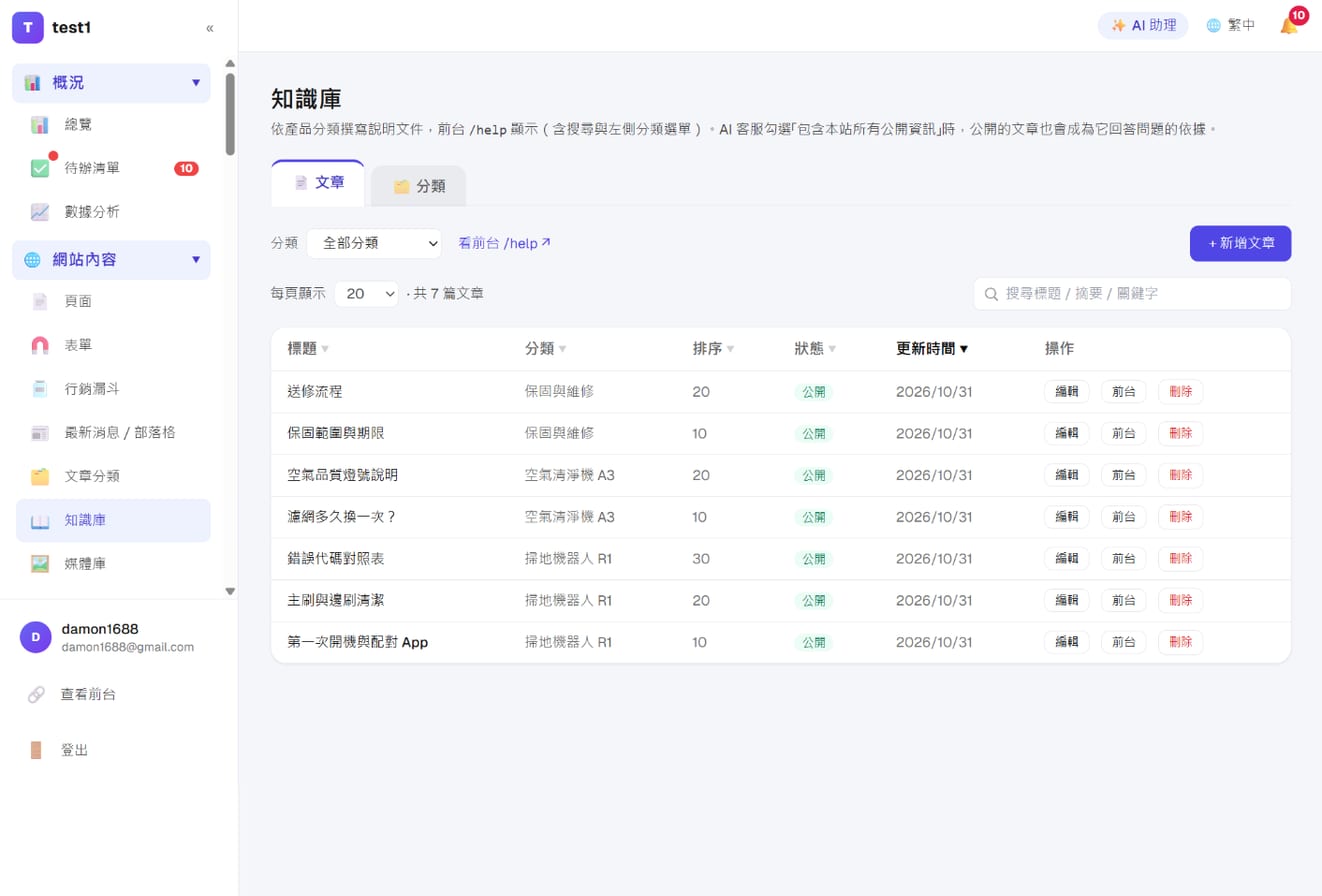Screen dimensions: 1322x896
Task: Click the 第一次開機與配對 App title
Action: (x=357, y=642)
